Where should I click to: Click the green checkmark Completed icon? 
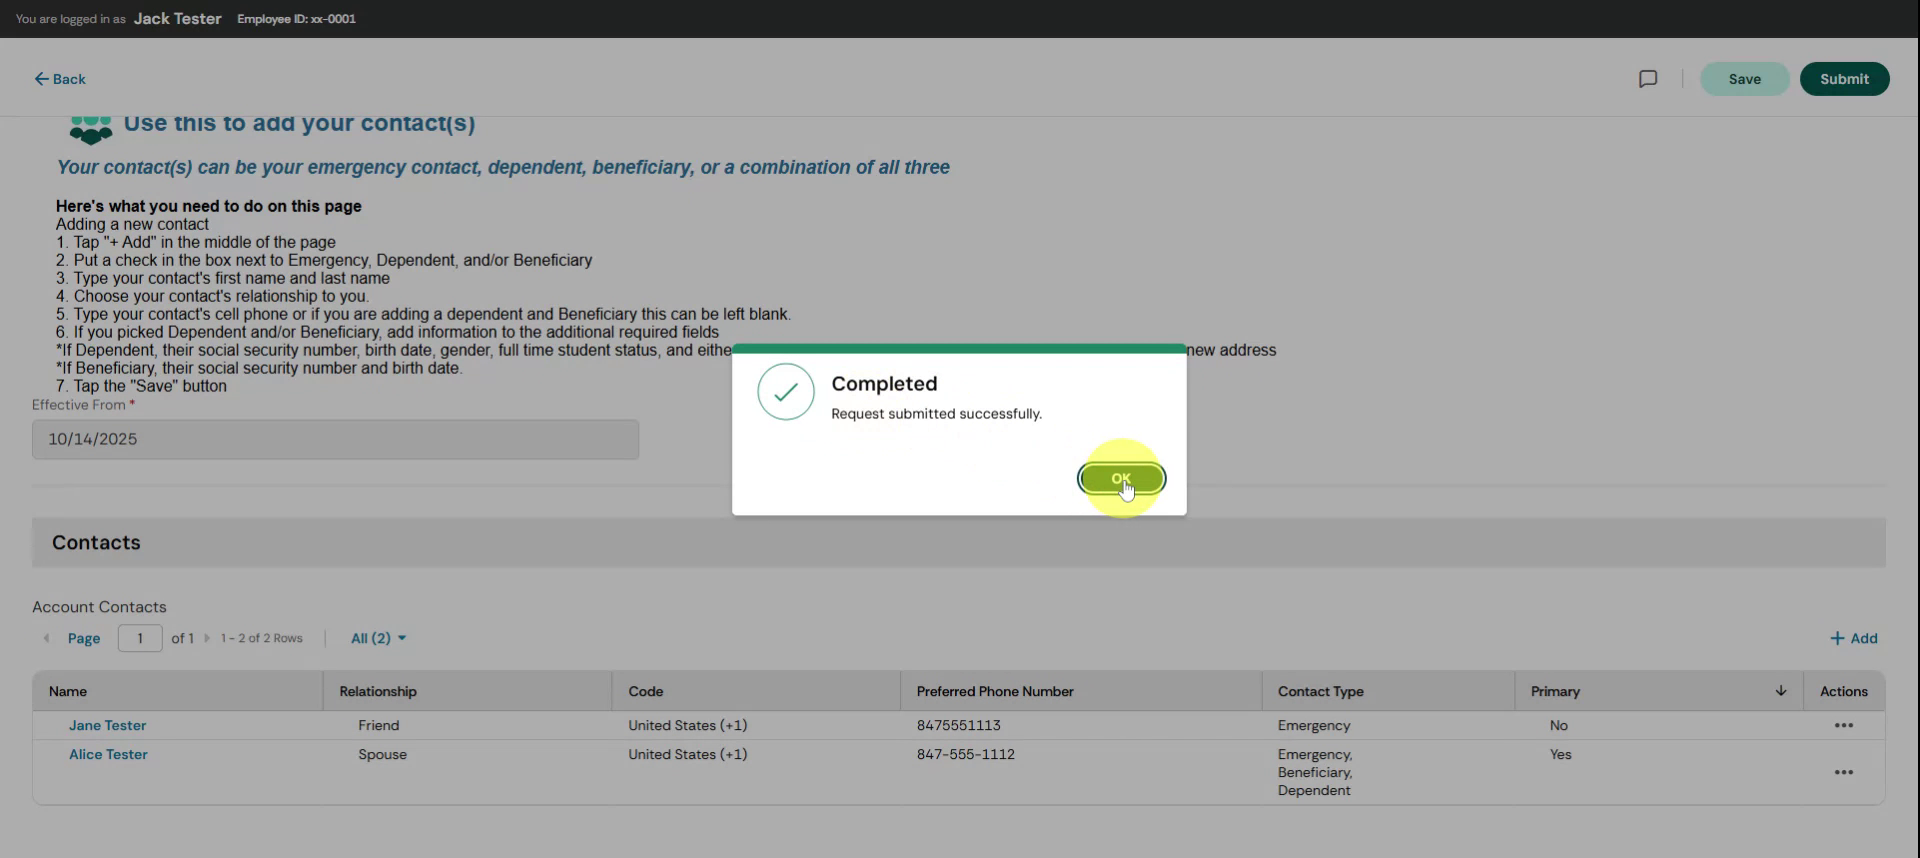point(786,392)
